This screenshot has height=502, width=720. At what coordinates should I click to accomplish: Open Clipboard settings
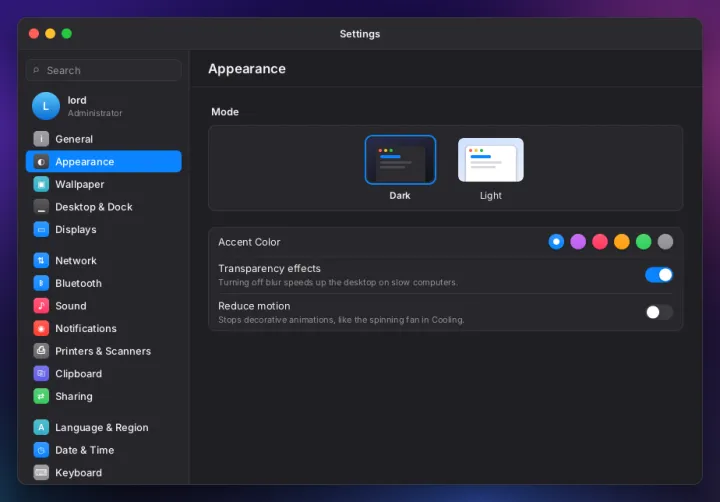pyautogui.click(x=104, y=373)
